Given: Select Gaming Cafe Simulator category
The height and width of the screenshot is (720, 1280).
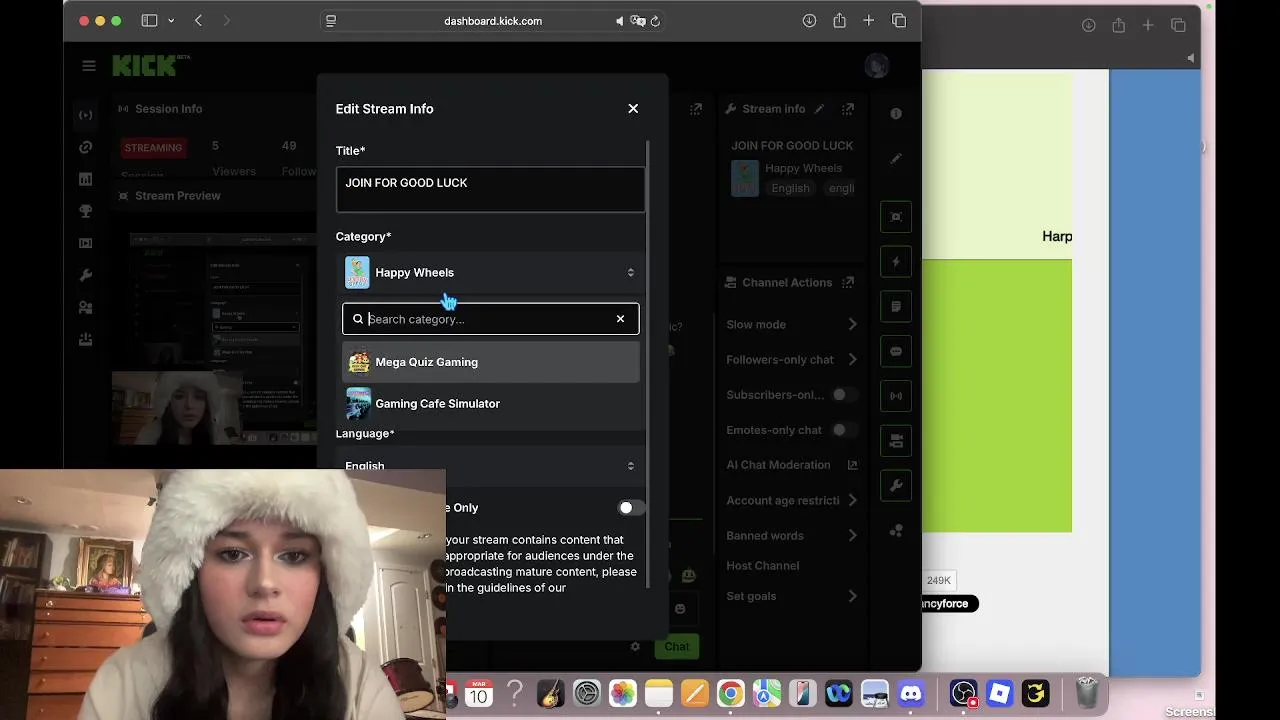Looking at the screenshot, I should tap(490, 404).
